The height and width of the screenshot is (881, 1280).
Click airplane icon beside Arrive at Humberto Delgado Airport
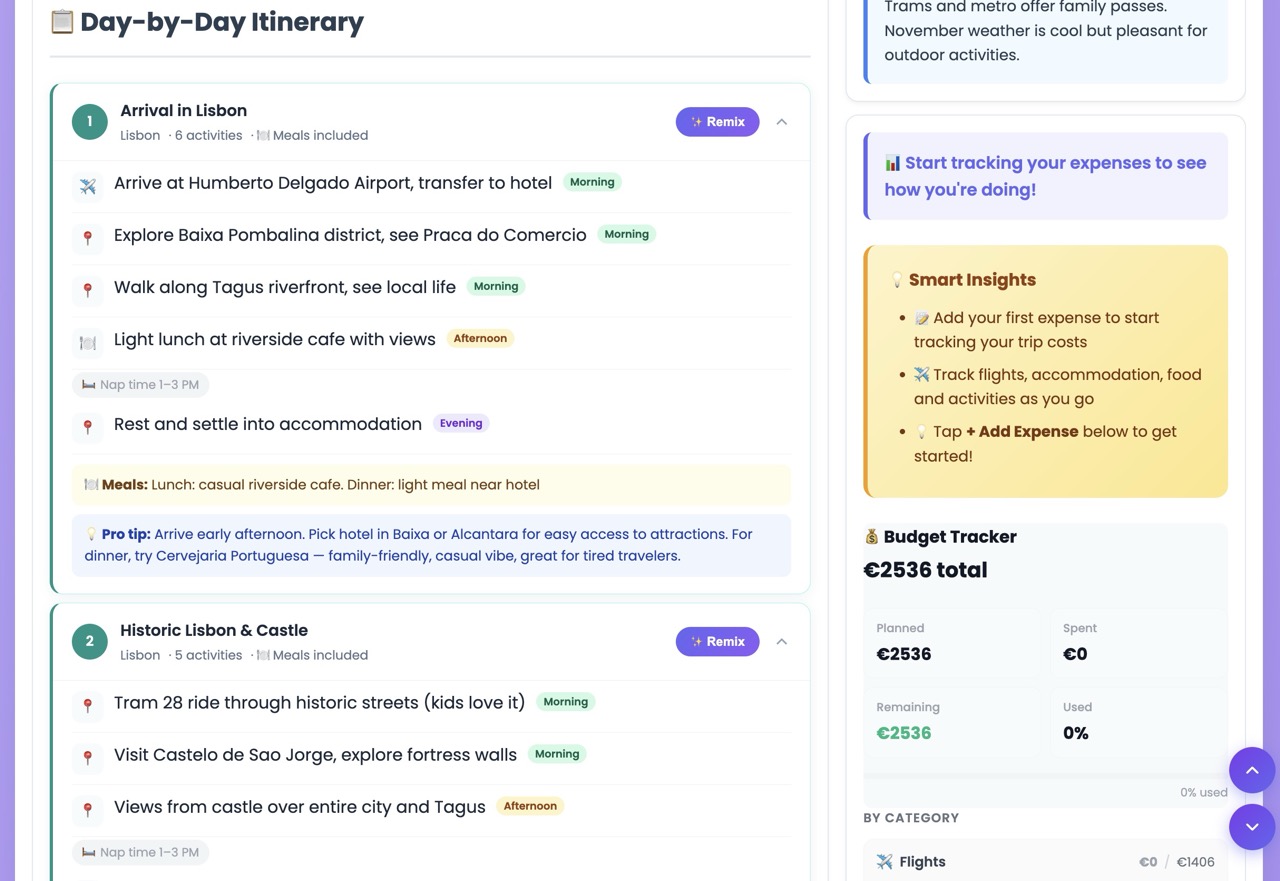pyautogui.click(x=88, y=186)
